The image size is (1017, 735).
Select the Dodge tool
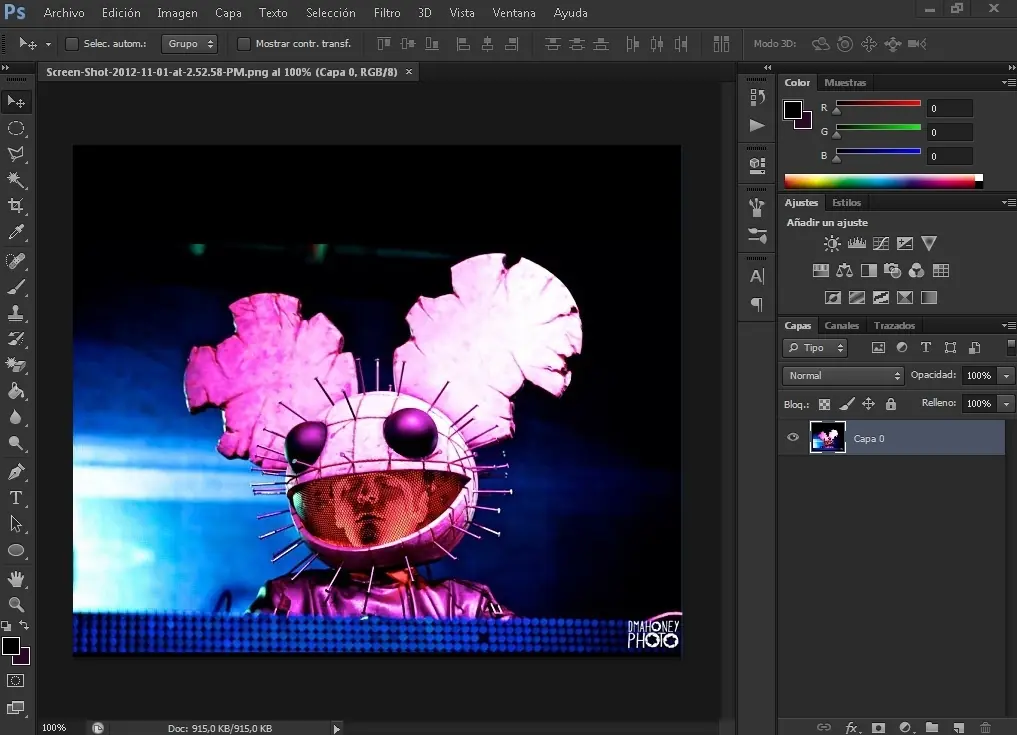tap(16, 444)
